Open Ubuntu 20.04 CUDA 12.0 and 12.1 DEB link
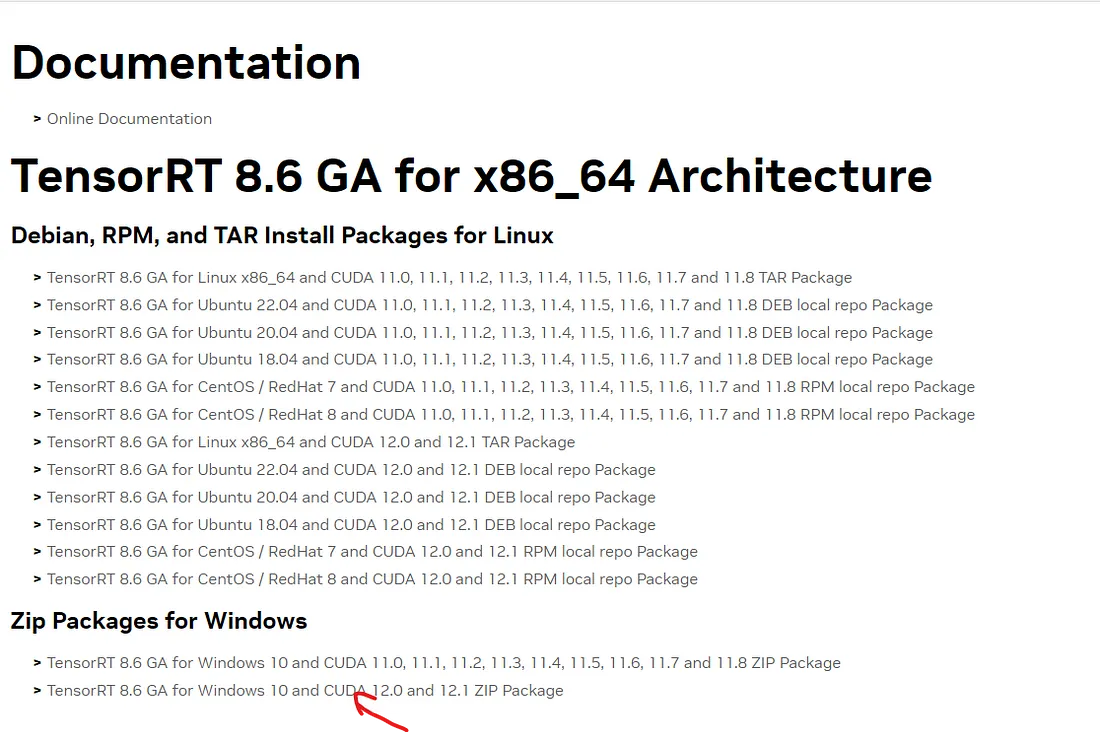 pos(351,498)
